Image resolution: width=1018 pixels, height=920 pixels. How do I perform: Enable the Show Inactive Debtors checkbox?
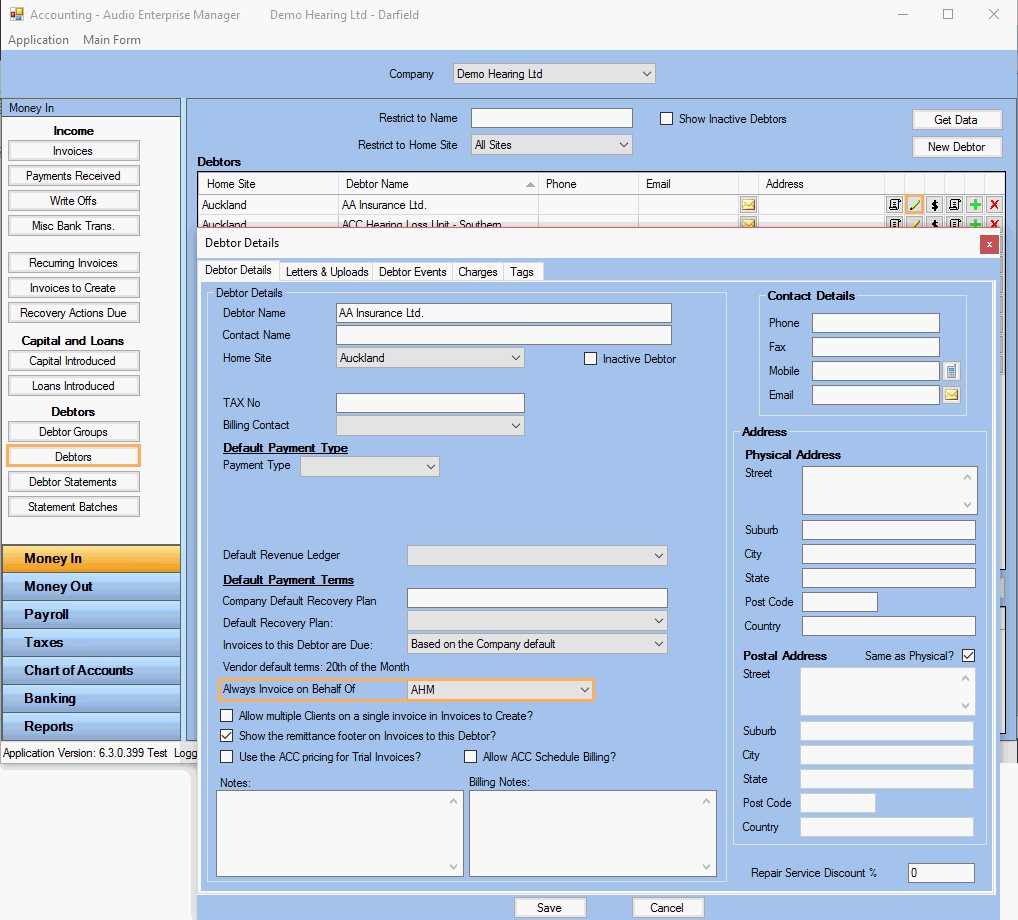point(667,119)
